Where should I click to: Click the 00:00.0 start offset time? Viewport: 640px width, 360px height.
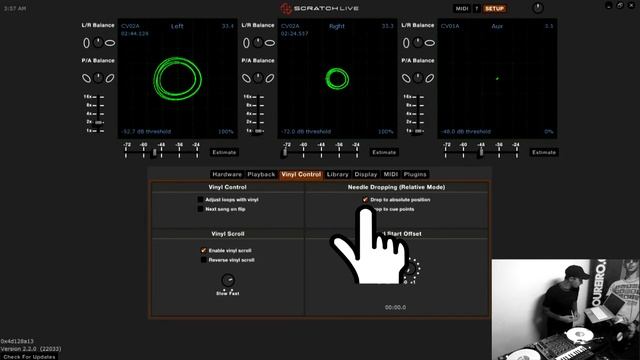[x=395, y=307]
